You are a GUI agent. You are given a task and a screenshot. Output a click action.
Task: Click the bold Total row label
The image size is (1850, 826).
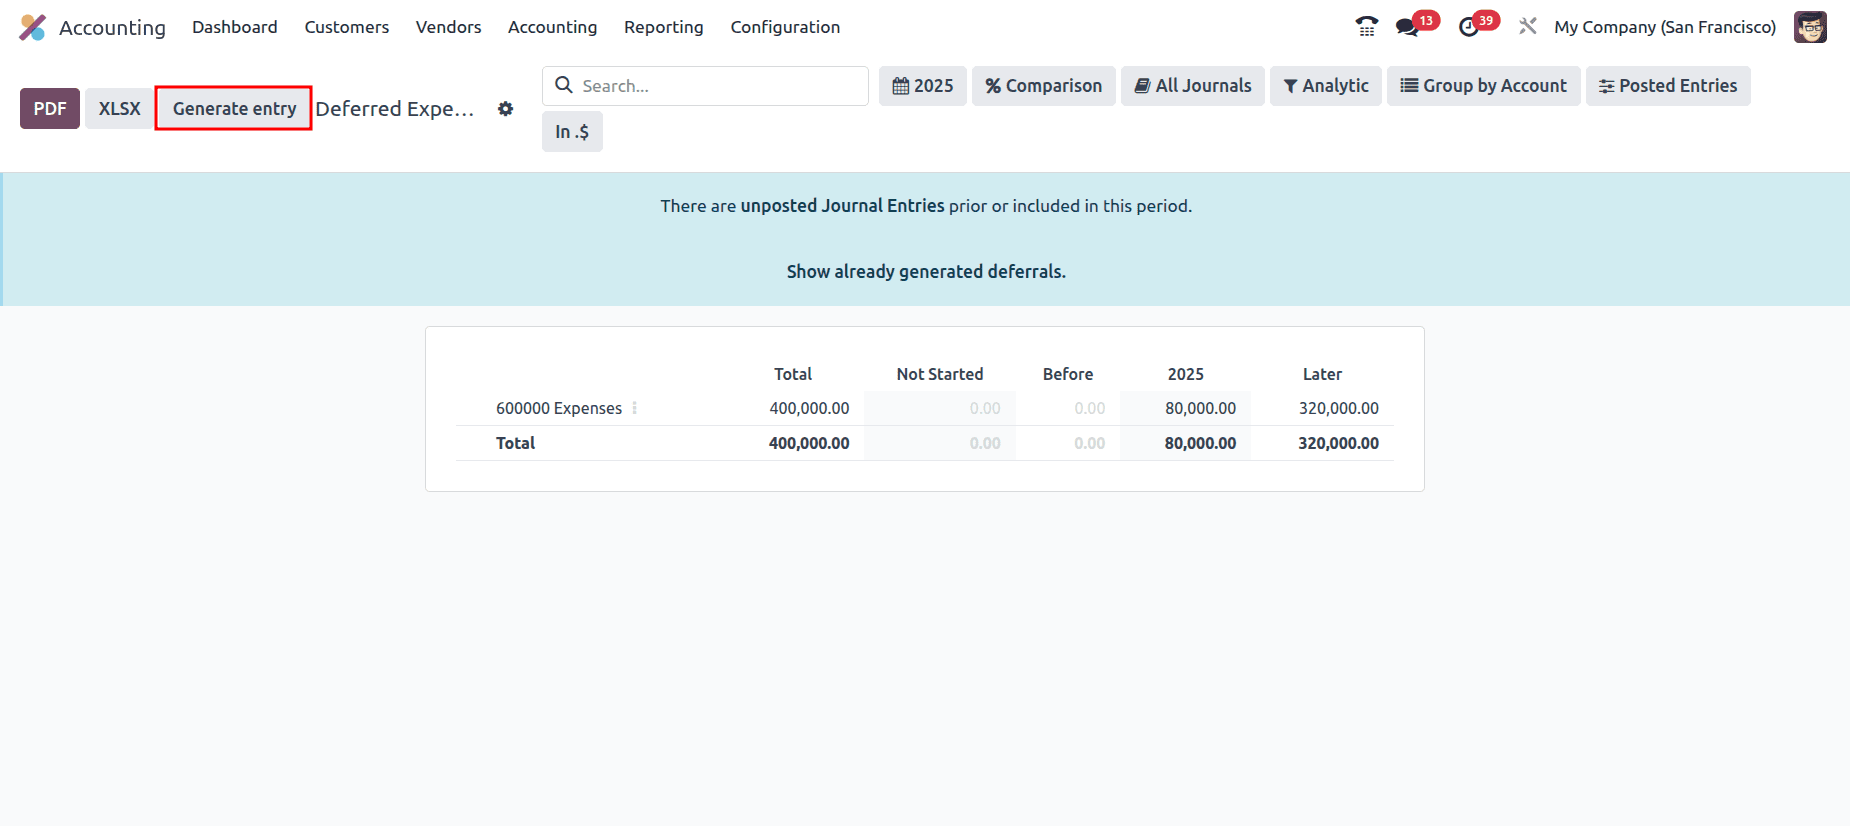(x=516, y=443)
